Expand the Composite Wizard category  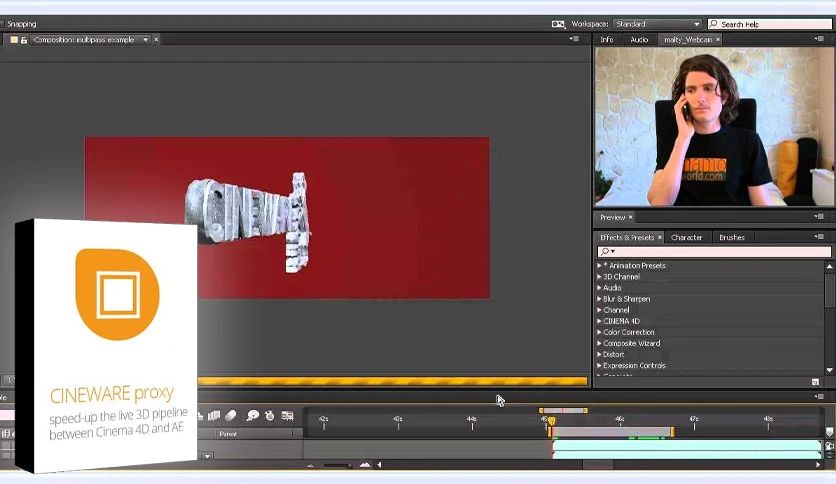pyautogui.click(x=599, y=343)
